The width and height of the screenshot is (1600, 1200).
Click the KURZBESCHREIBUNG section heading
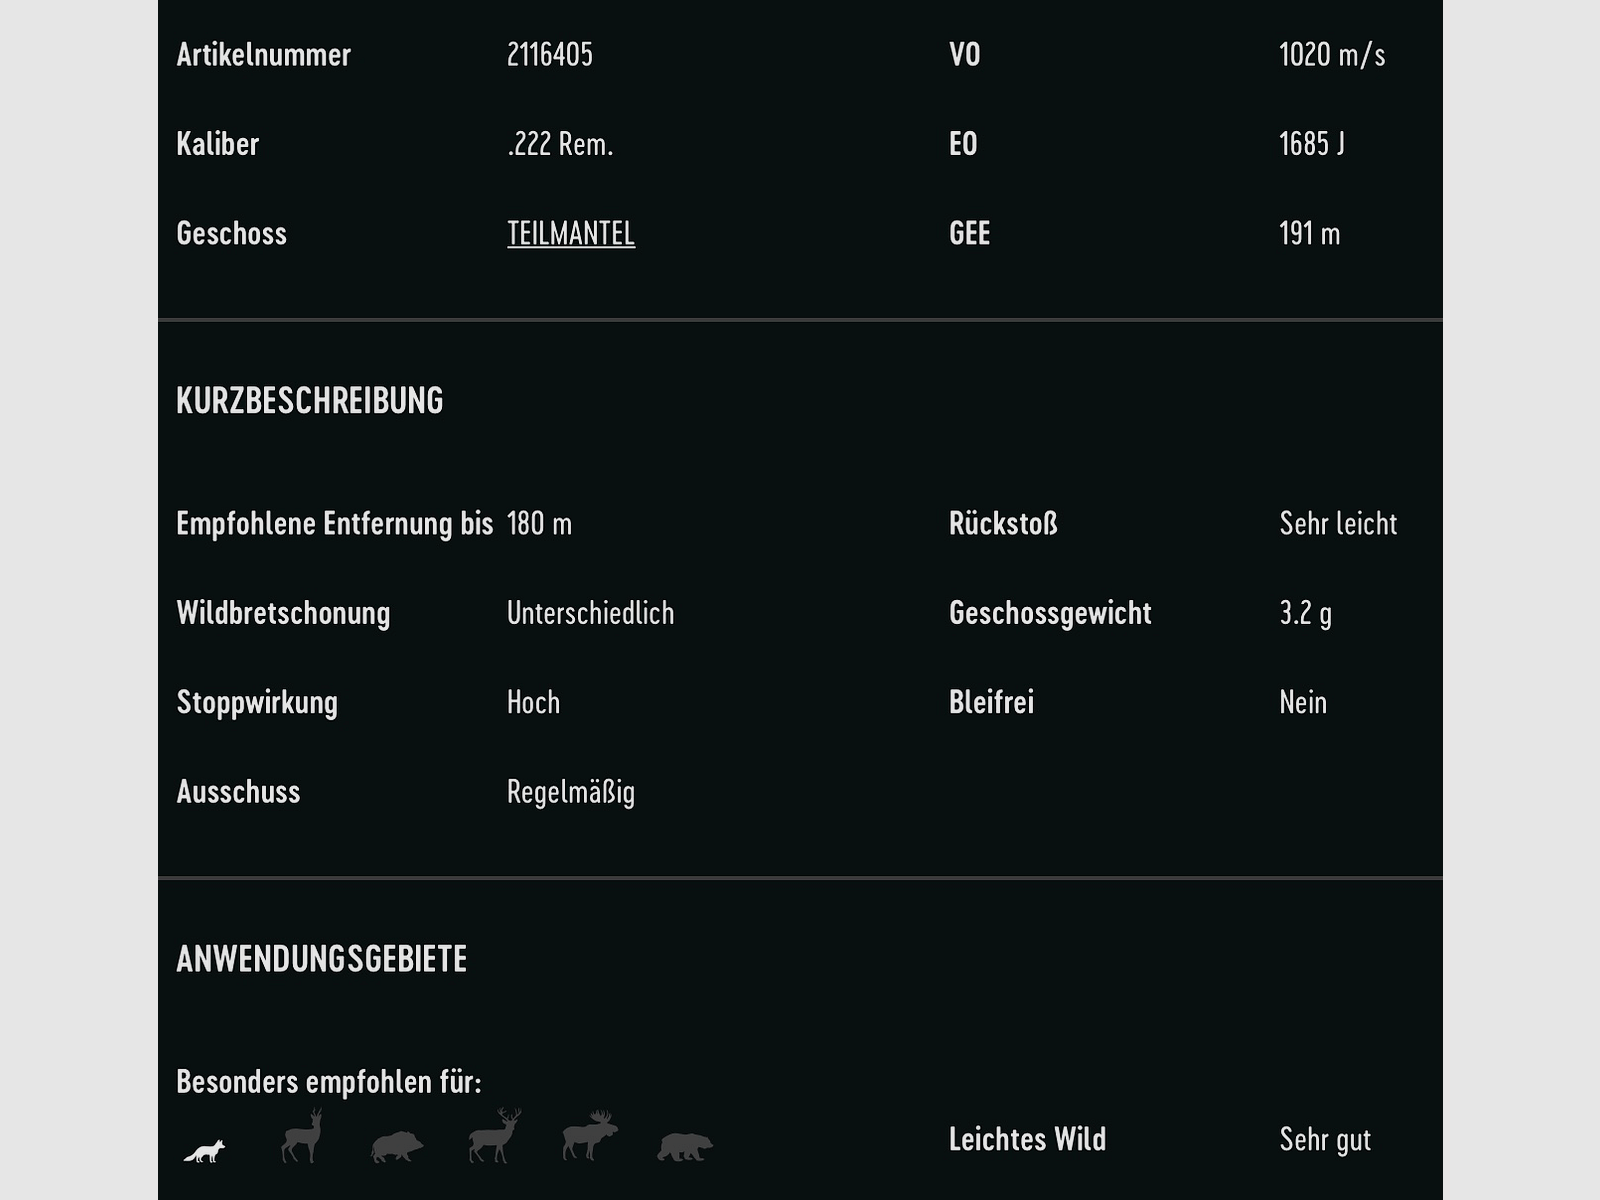pyautogui.click(x=310, y=401)
